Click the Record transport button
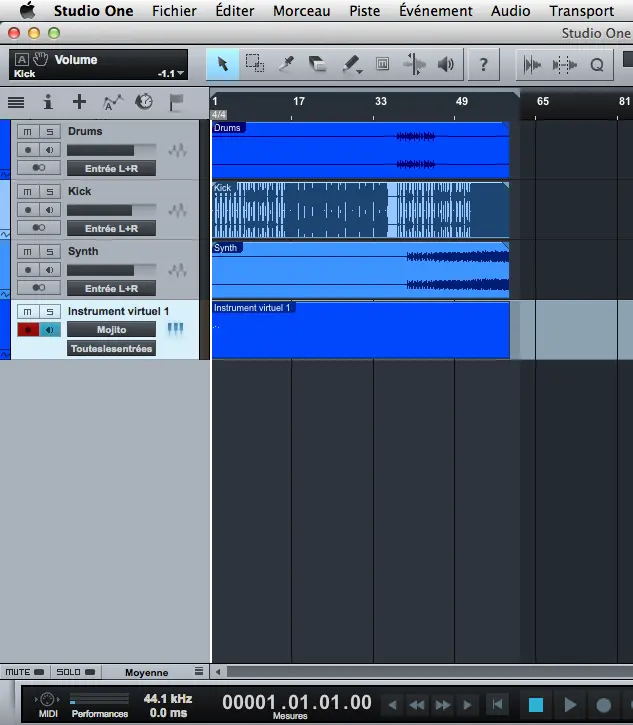 (x=603, y=705)
